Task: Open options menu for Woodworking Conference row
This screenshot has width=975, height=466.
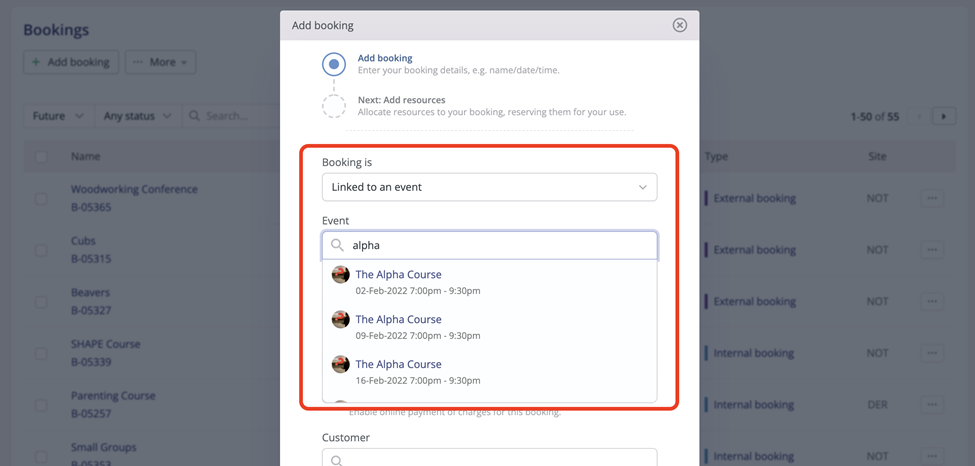Action: [932, 198]
